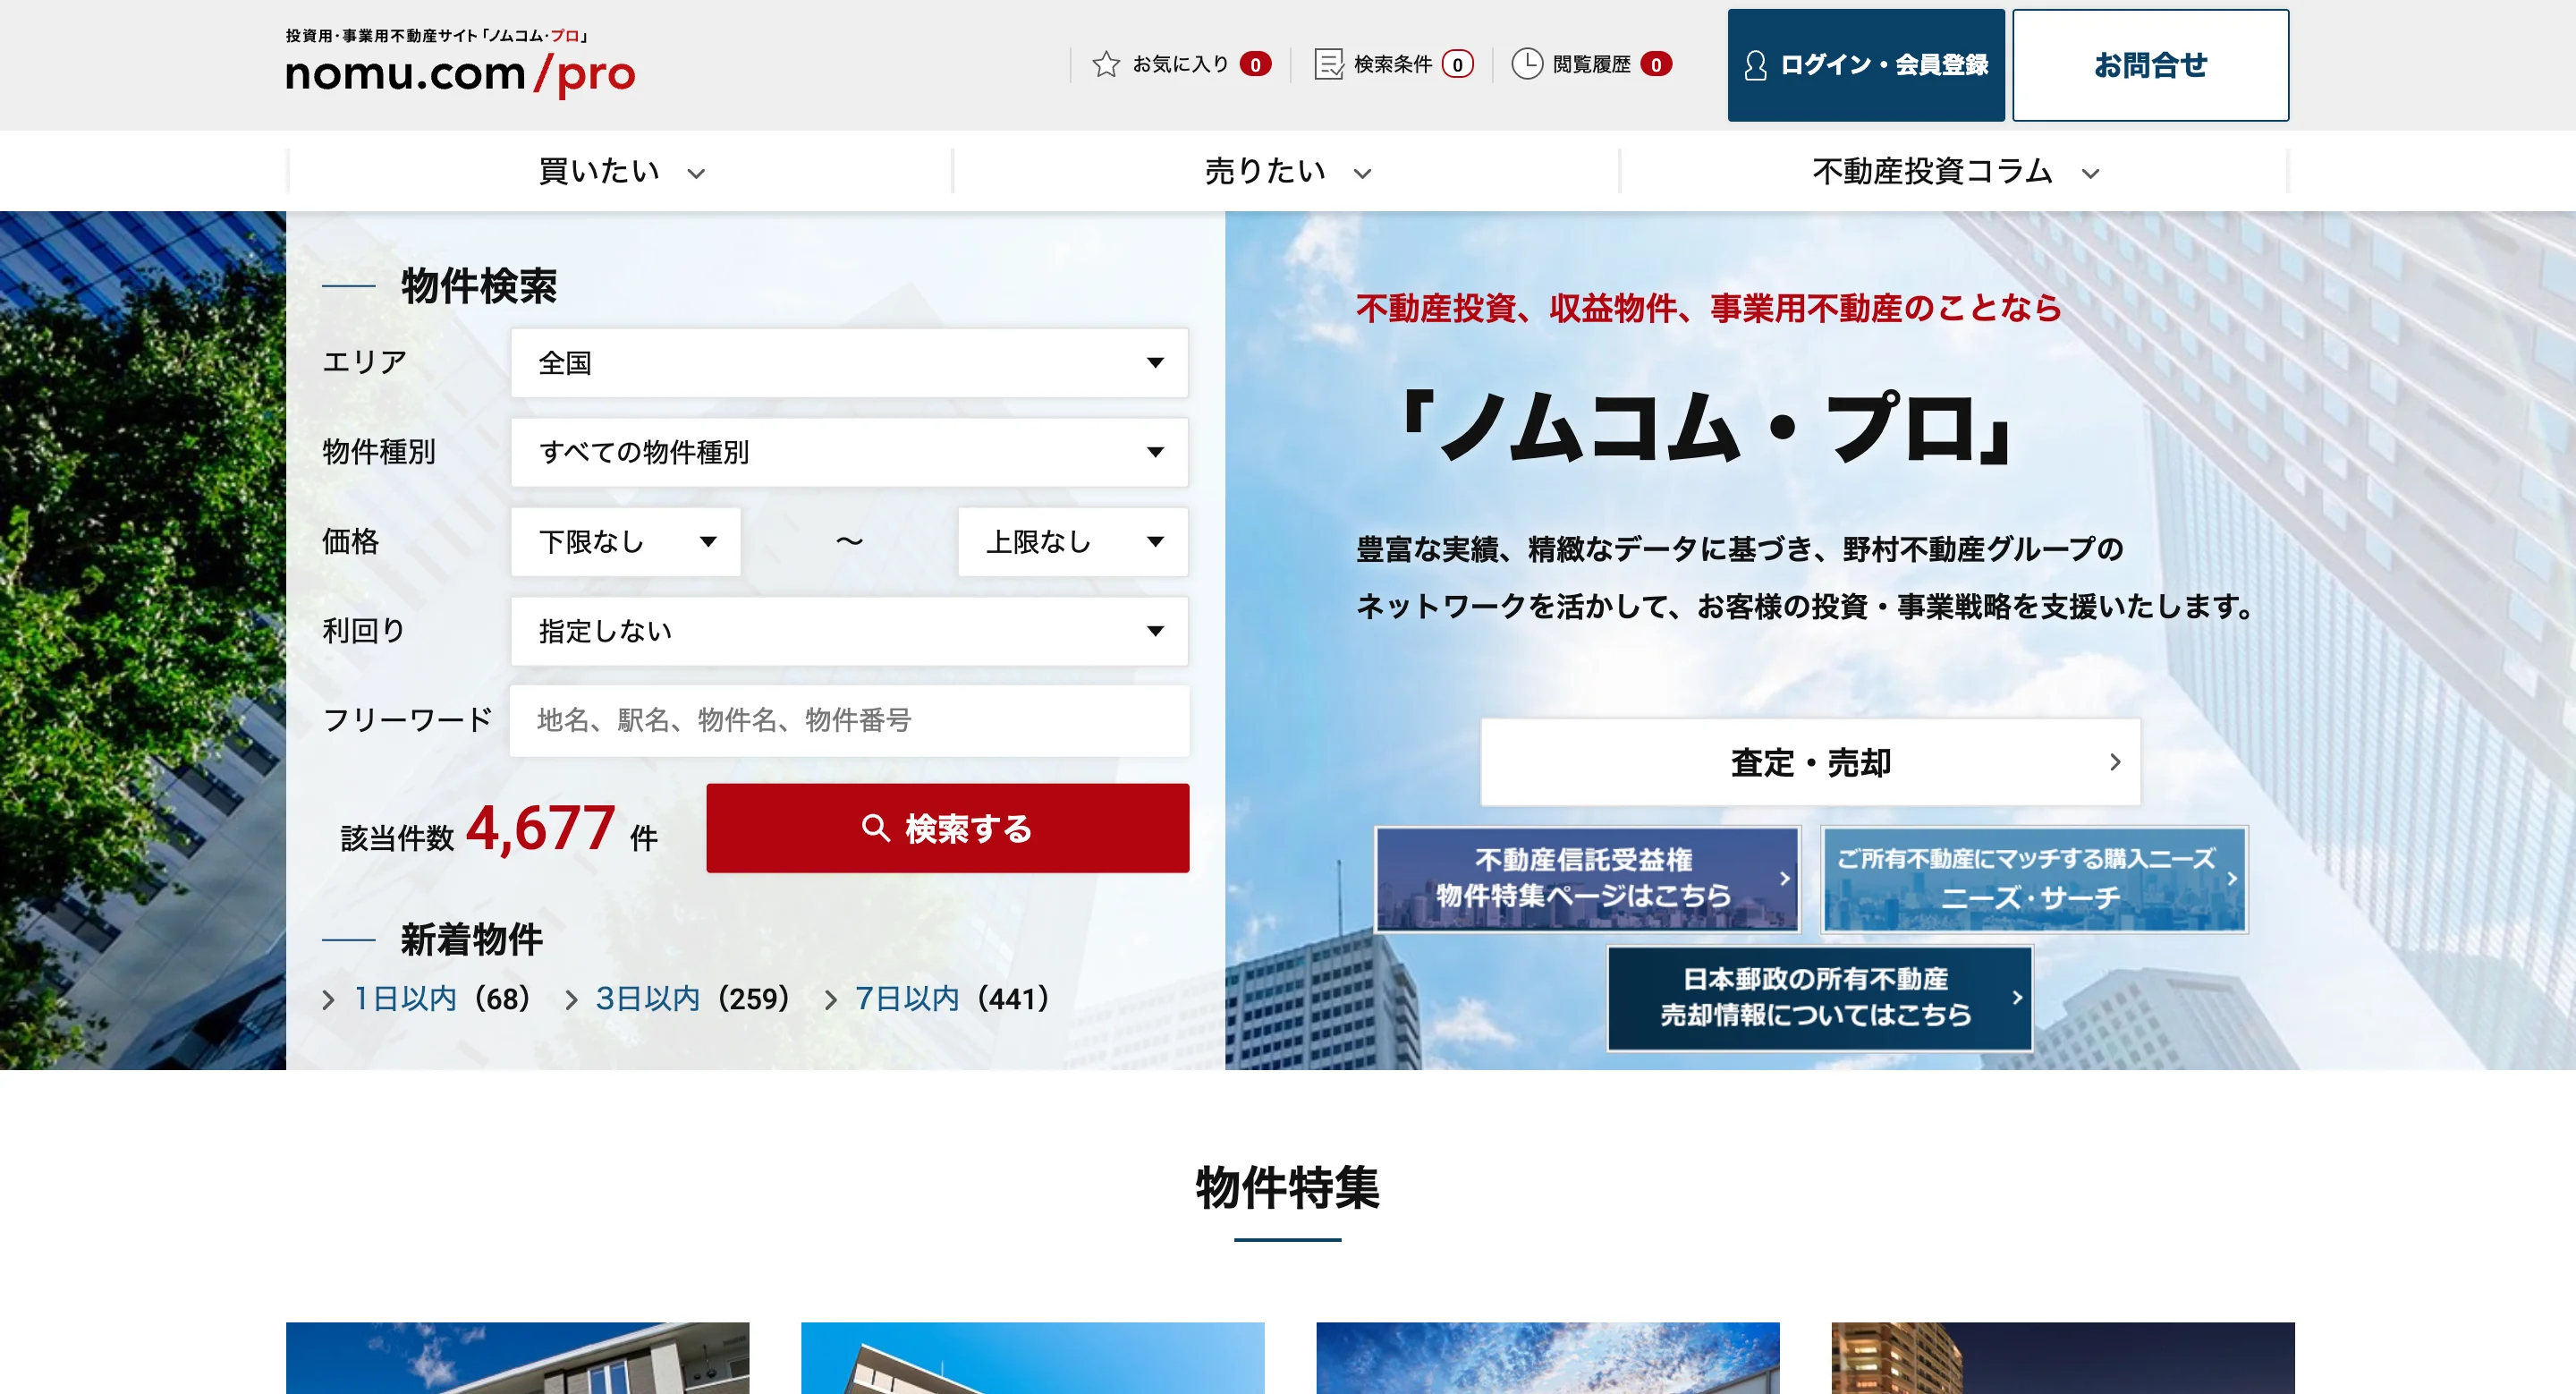Click the nomu.com/pro logo
Viewport: 2576px width, 1394px height.
pyautogui.click(x=460, y=64)
